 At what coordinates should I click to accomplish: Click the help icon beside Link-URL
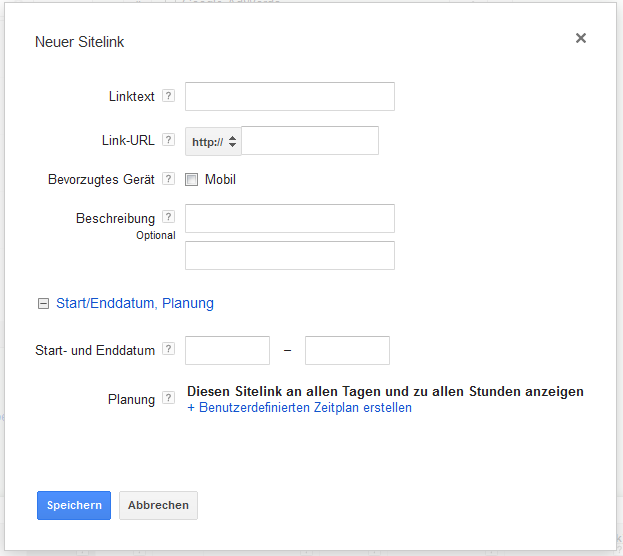[x=168, y=141]
